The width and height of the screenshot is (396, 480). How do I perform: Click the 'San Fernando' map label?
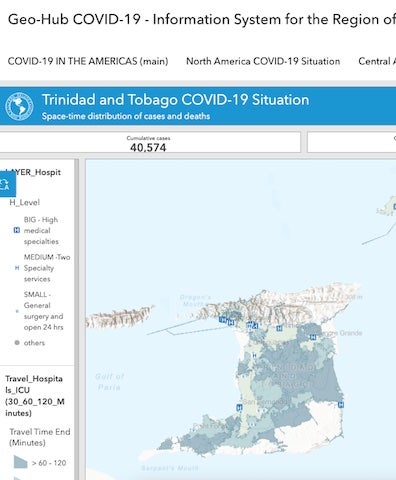pyautogui.click(x=266, y=402)
